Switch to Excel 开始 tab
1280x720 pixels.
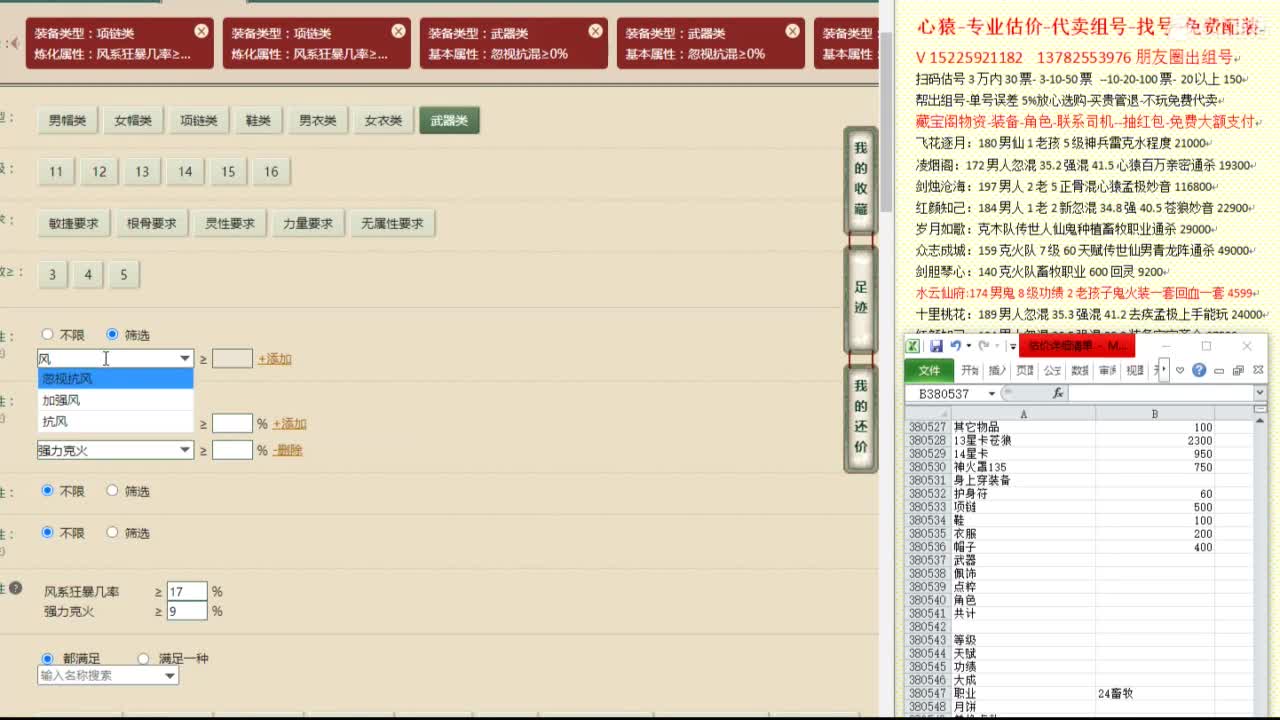click(x=970, y=370)
